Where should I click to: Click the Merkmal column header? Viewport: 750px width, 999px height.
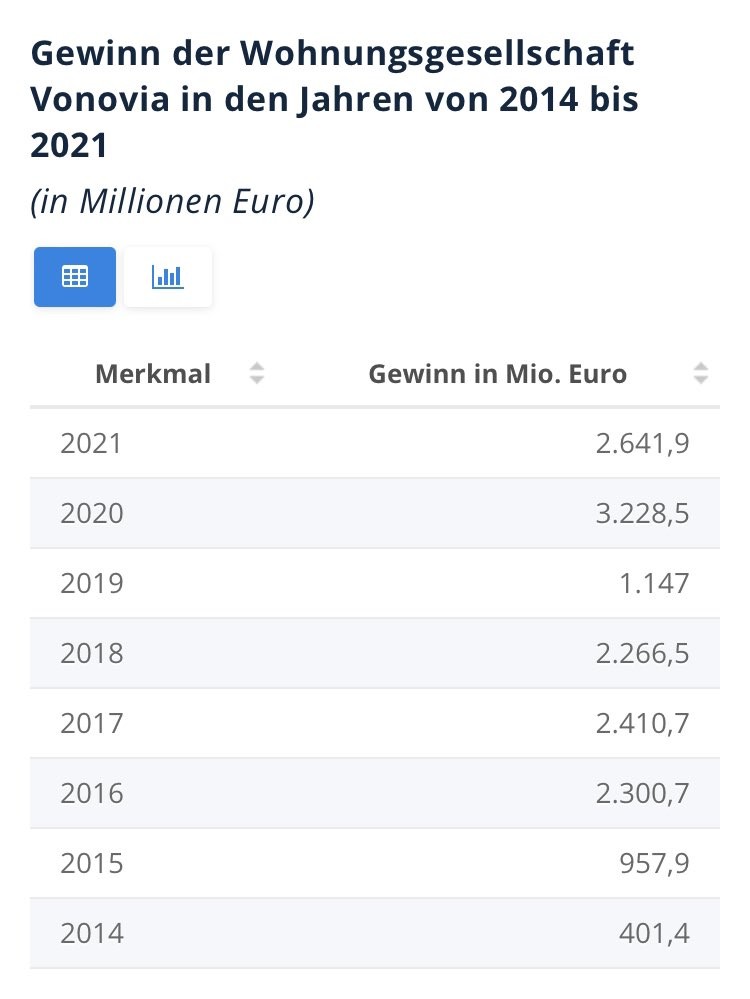pos(153,374)
